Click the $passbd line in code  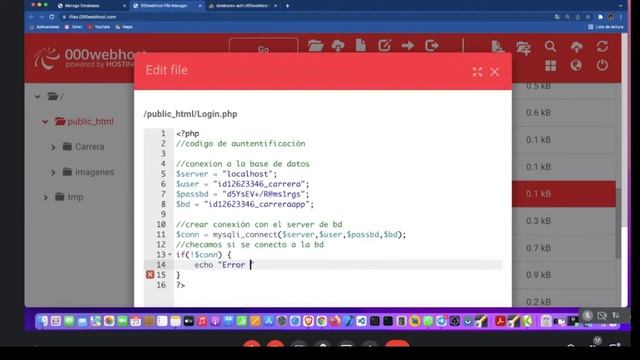pos(243,194)
